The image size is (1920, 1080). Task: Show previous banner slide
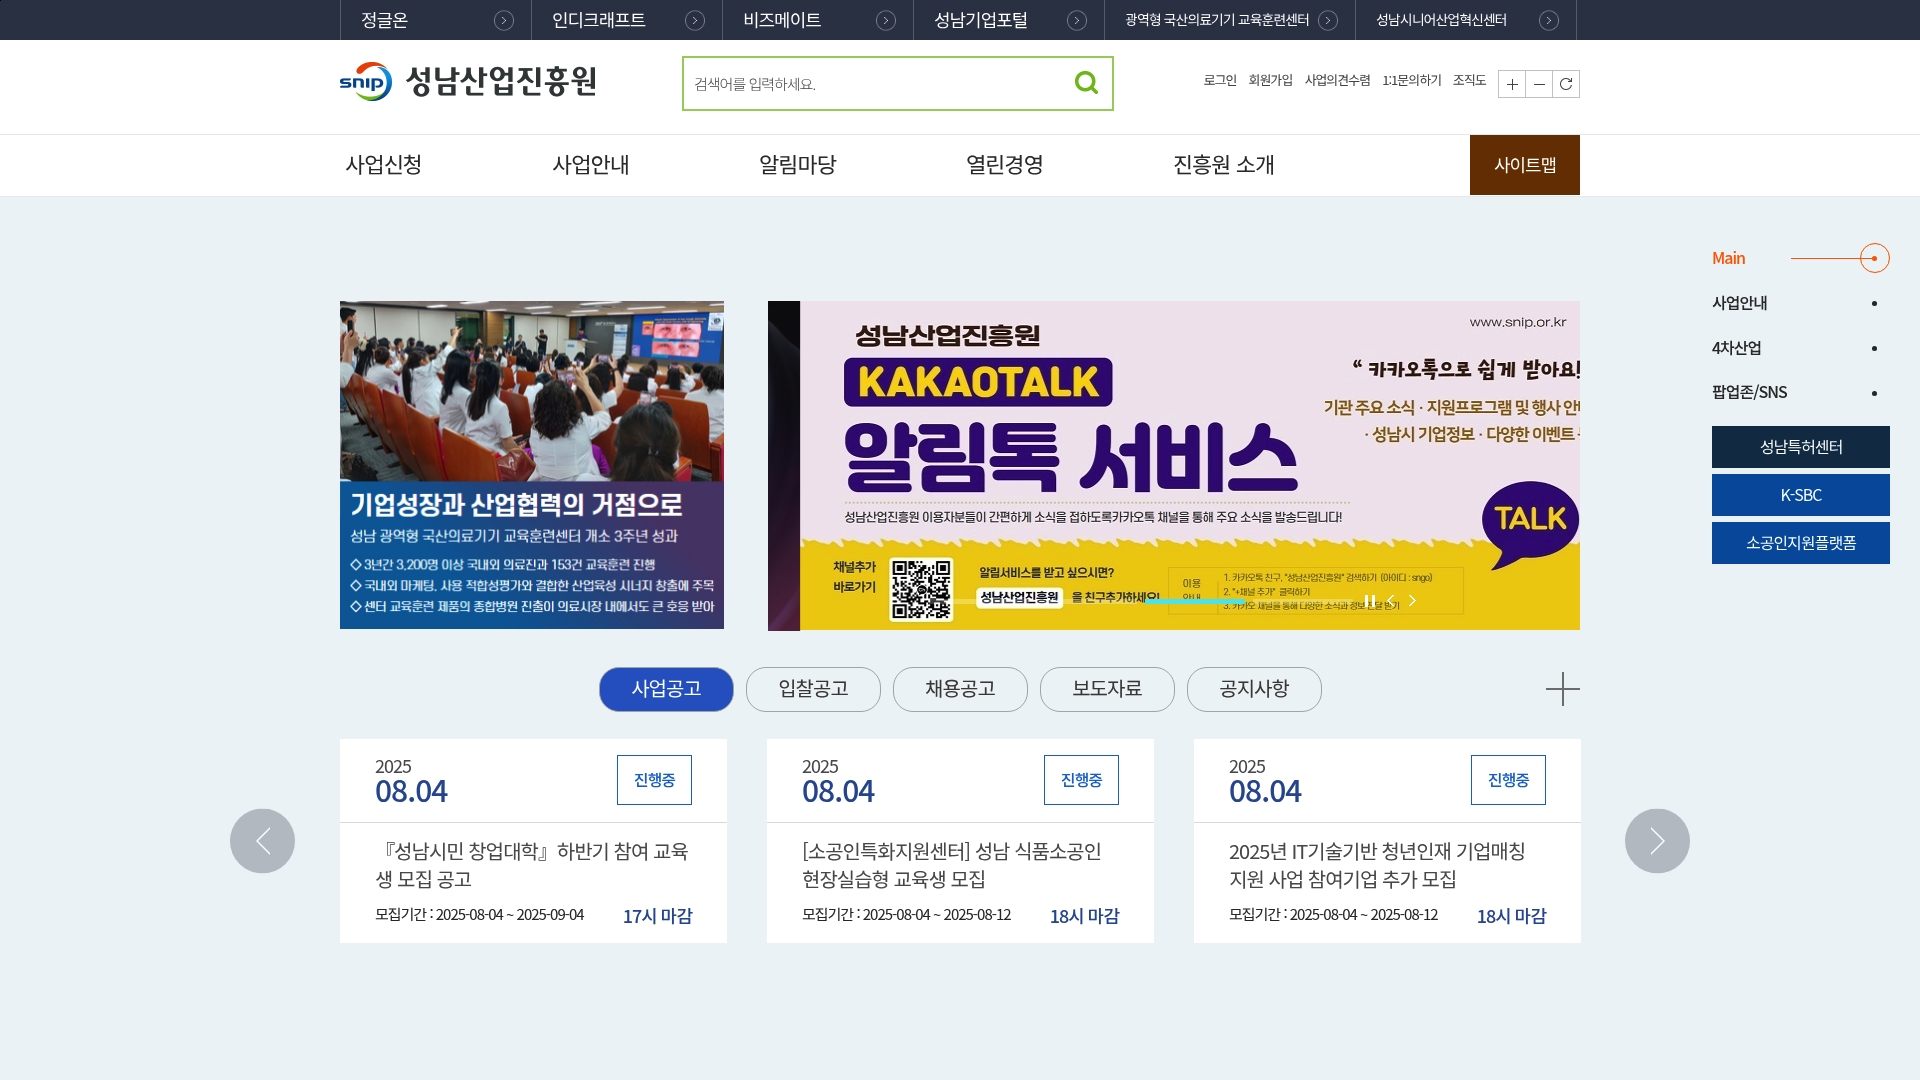coord(1391,600)
